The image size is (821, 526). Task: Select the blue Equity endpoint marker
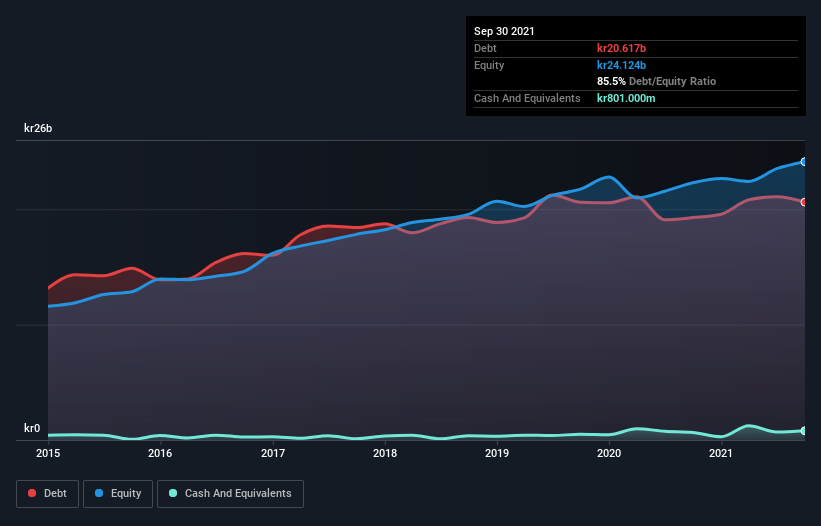click(x=804, y=162)
